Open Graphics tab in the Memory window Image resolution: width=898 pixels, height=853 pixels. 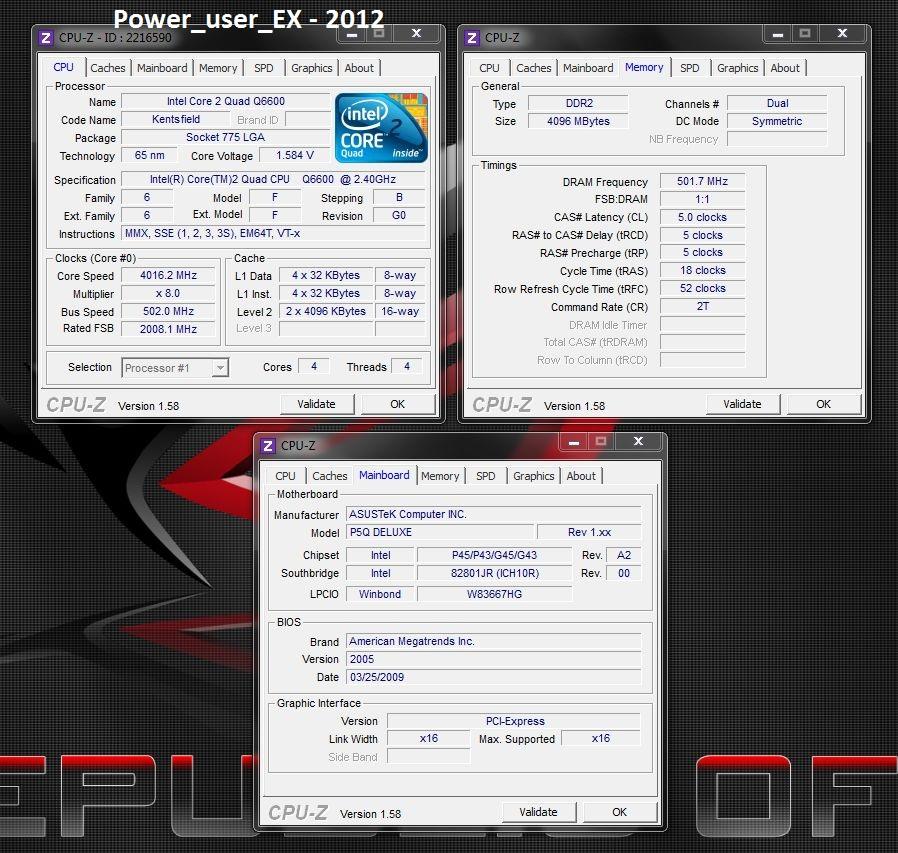(738, 68)
